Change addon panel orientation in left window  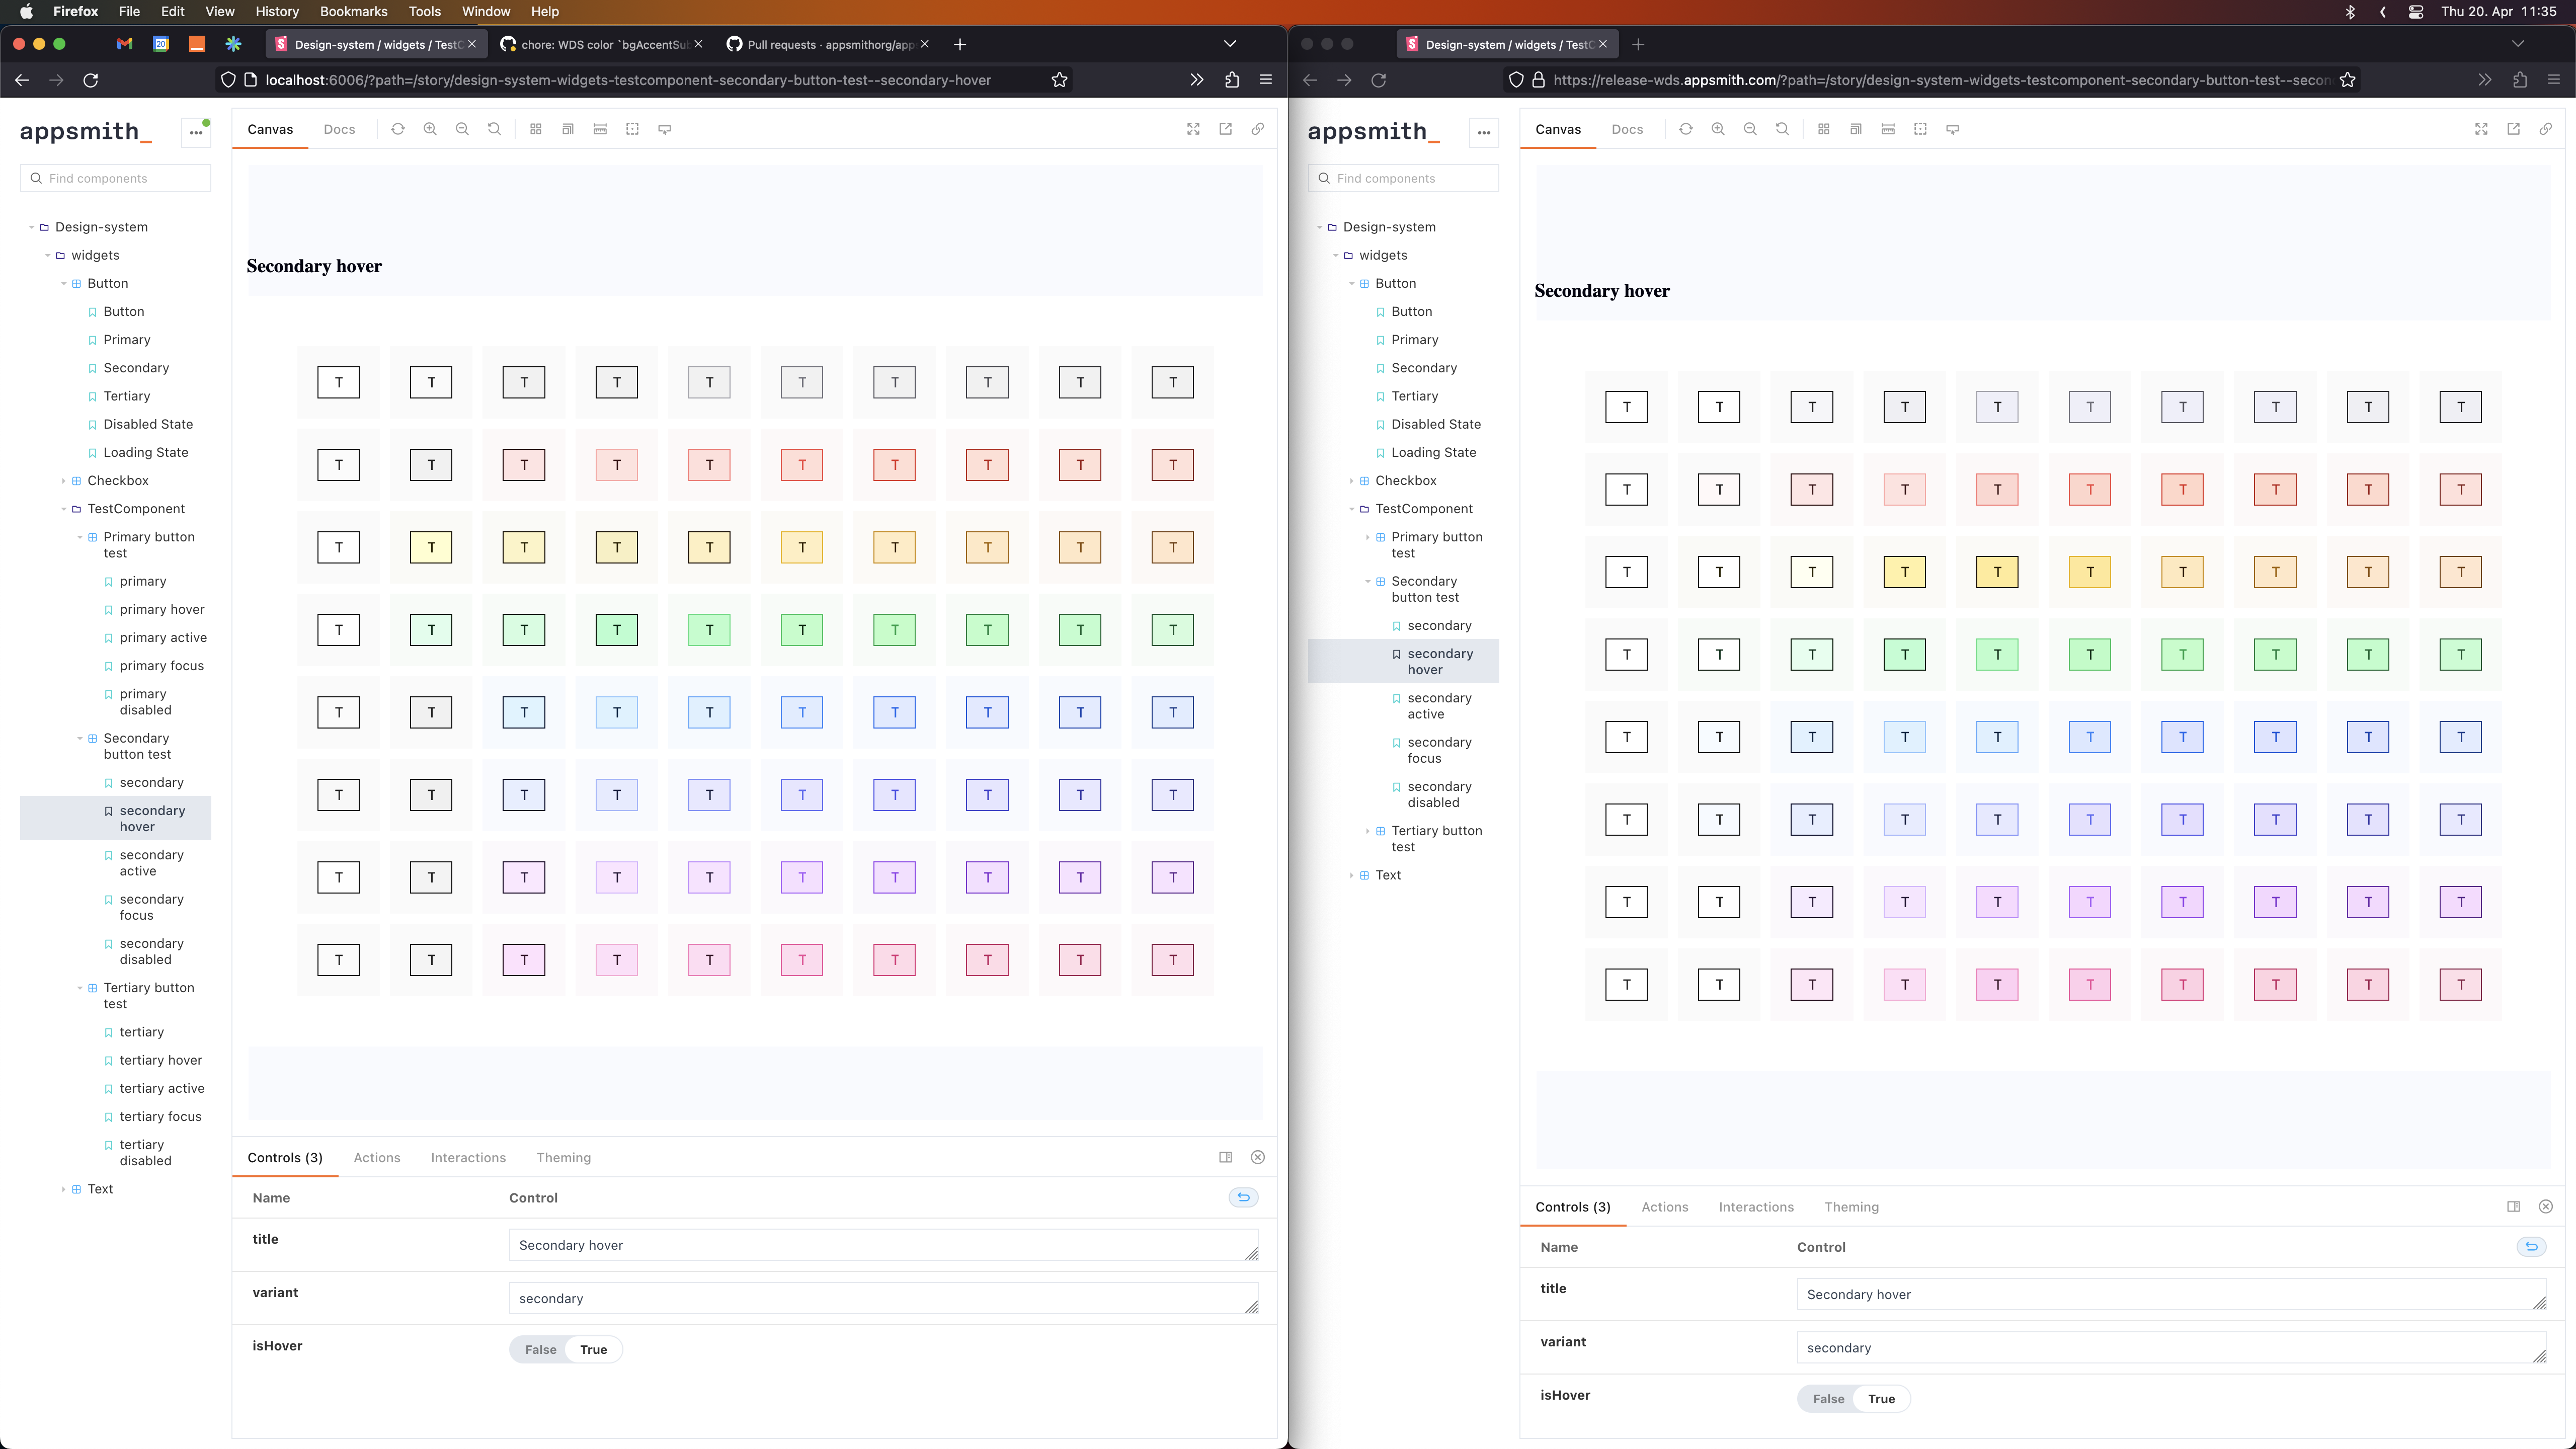click(1225, 1157)
